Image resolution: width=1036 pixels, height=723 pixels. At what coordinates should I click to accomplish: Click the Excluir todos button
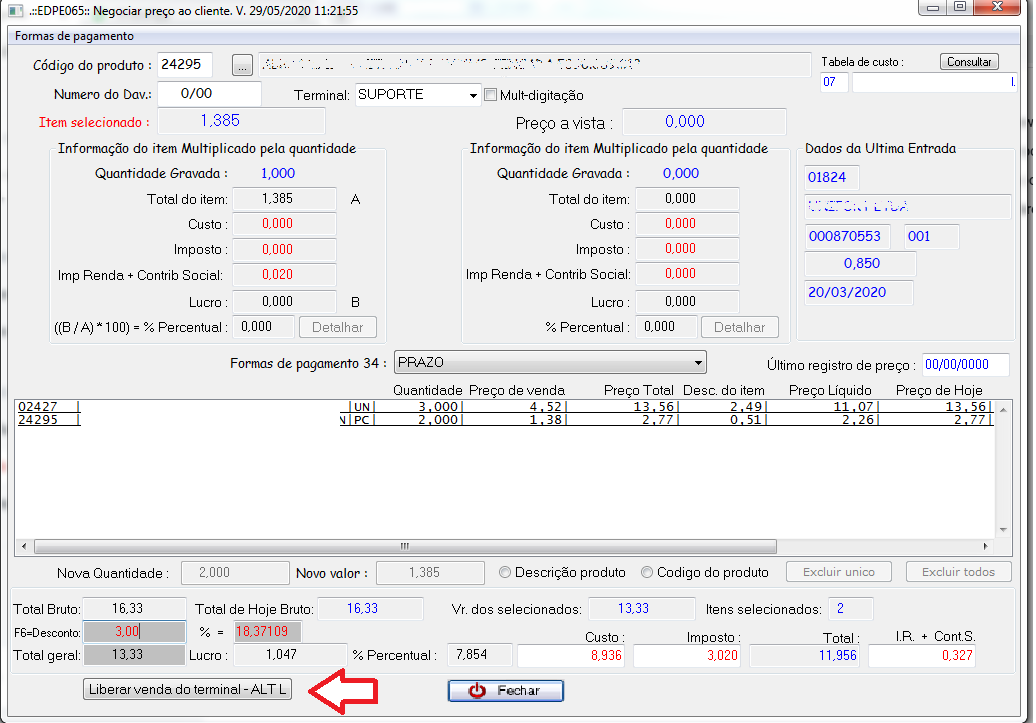point(958,573)
